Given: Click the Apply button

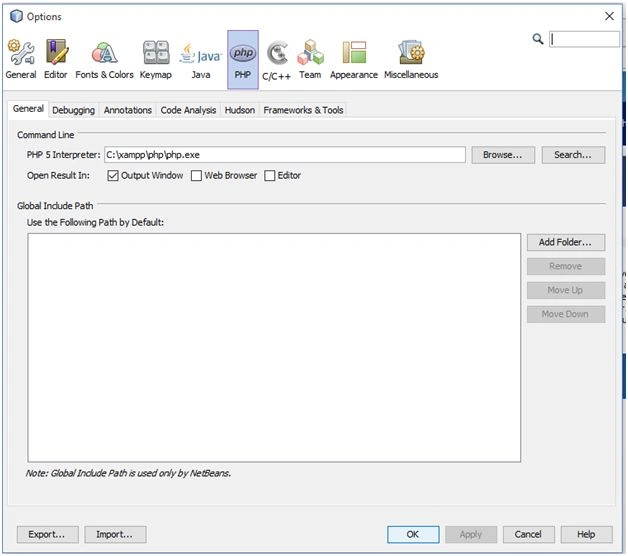Looking at the screenshot, I should coord(471,534).
